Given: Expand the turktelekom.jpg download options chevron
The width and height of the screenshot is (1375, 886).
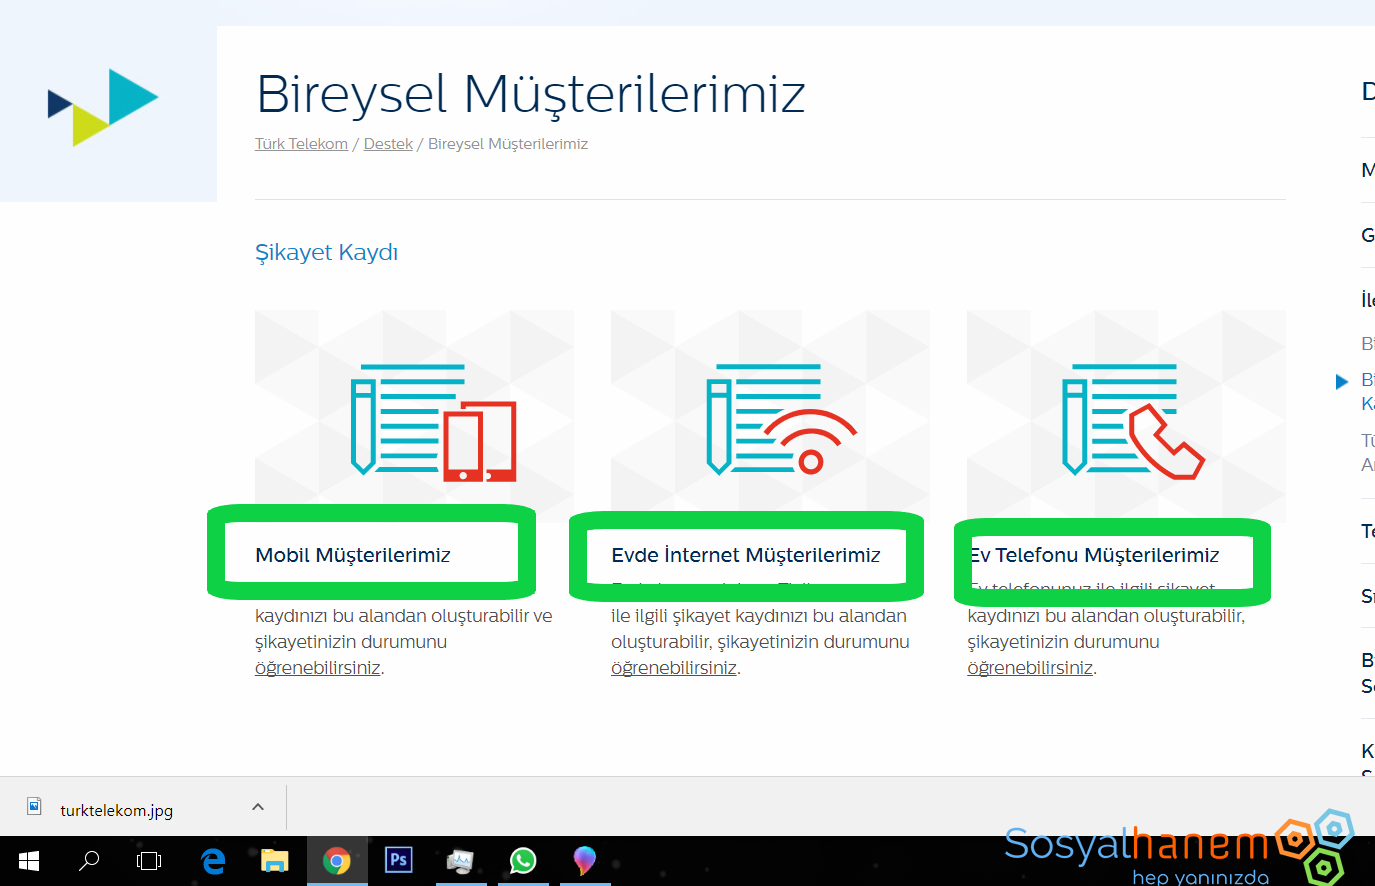Looking at the screenshot, I should [x=258, y=807].
